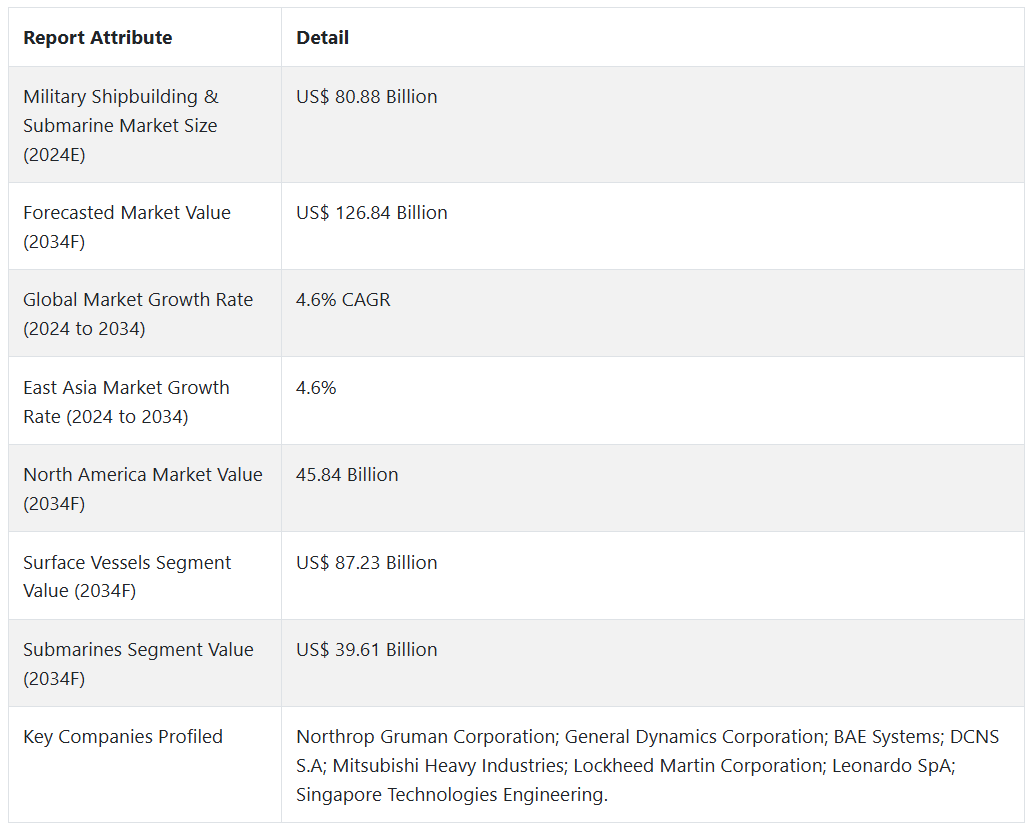This screenshot has width=1031, height=830.
Task: Click the Report Attribute column header
Action: (97, 38)
